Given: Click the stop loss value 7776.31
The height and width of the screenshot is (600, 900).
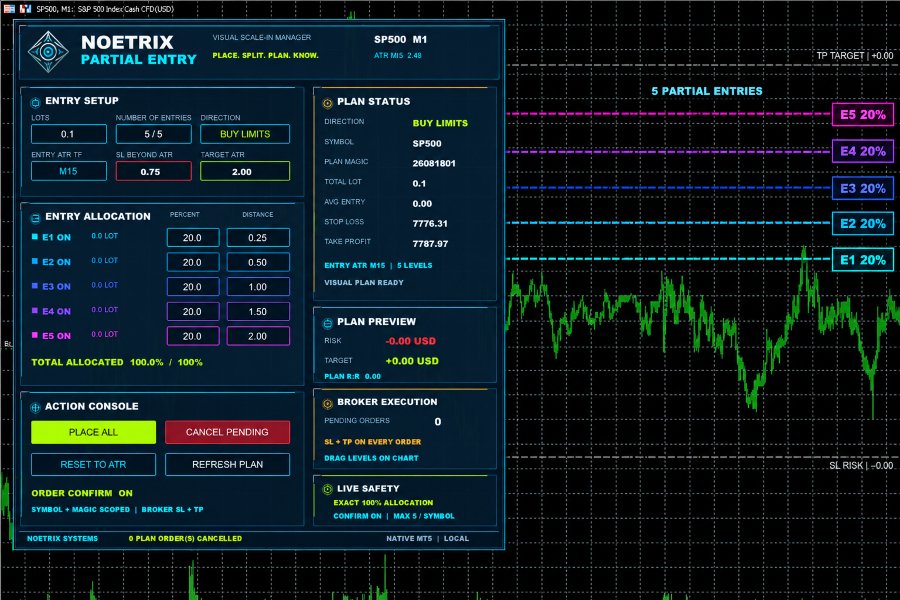Looking at the screenshot, I should (430, 223).
